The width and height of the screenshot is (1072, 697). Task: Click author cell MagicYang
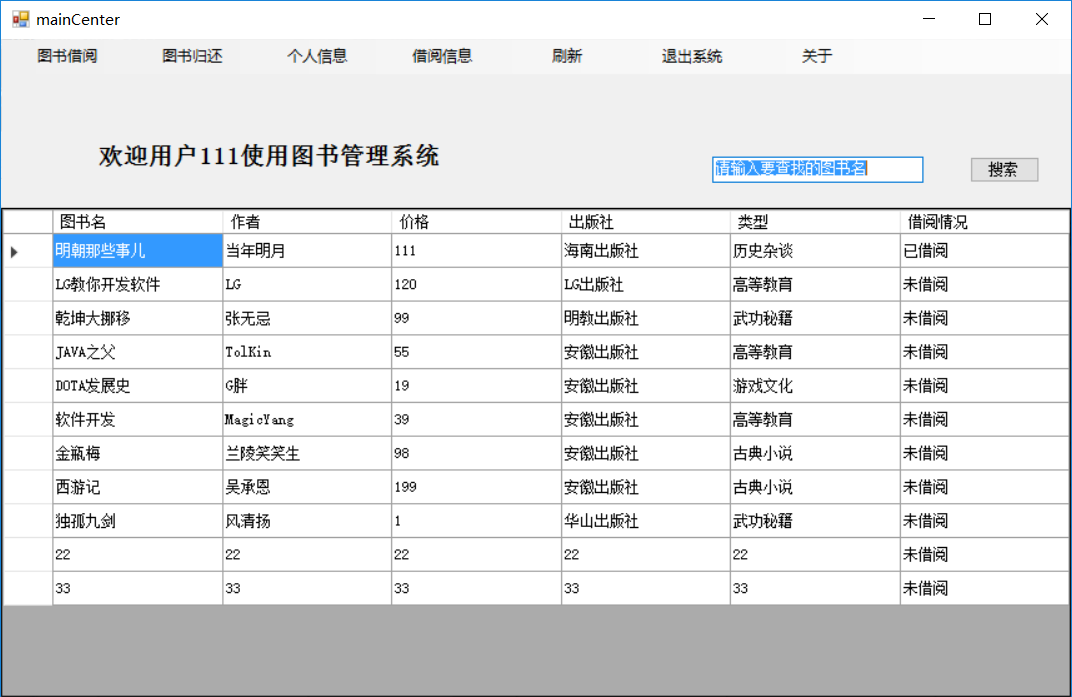point(307,420)
